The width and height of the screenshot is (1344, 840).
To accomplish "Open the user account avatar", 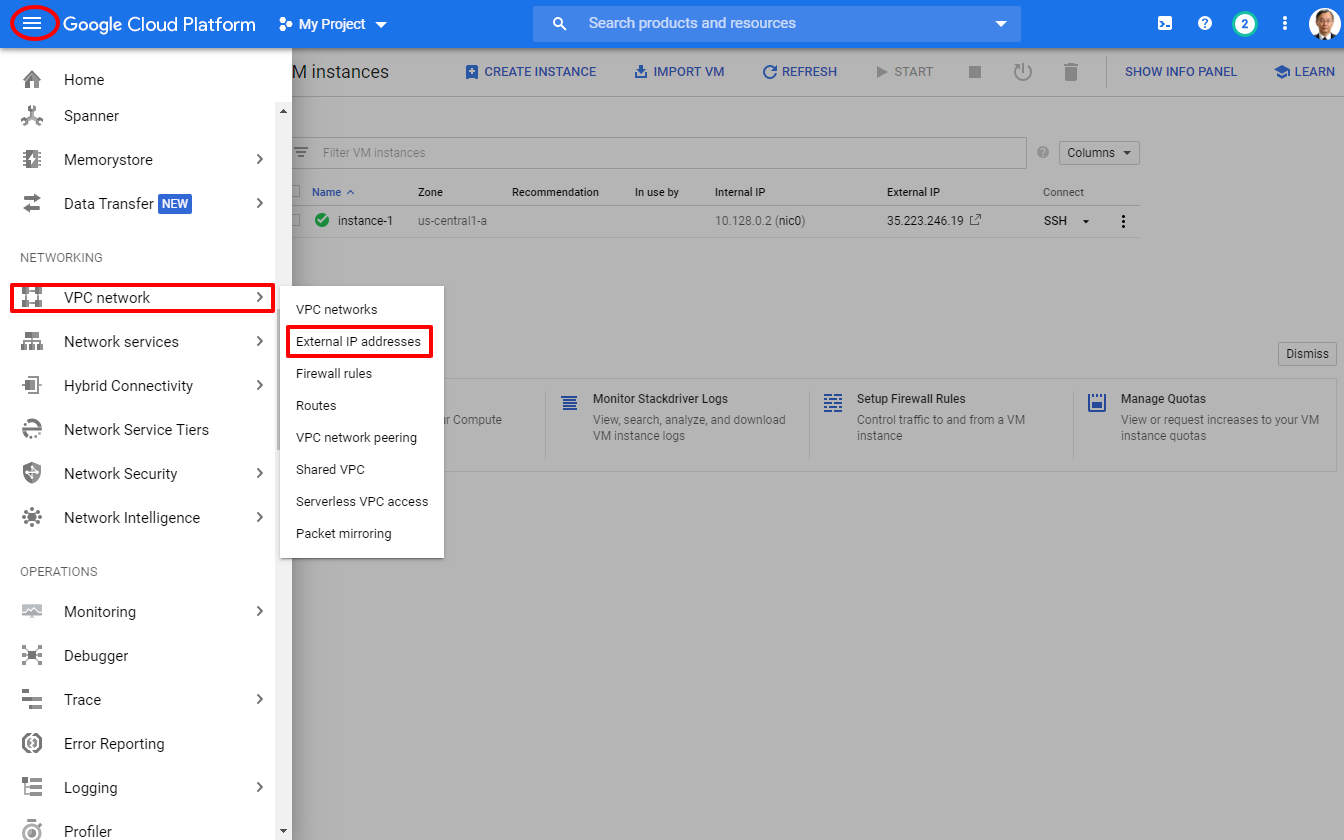I will [x=1324, y=24].
